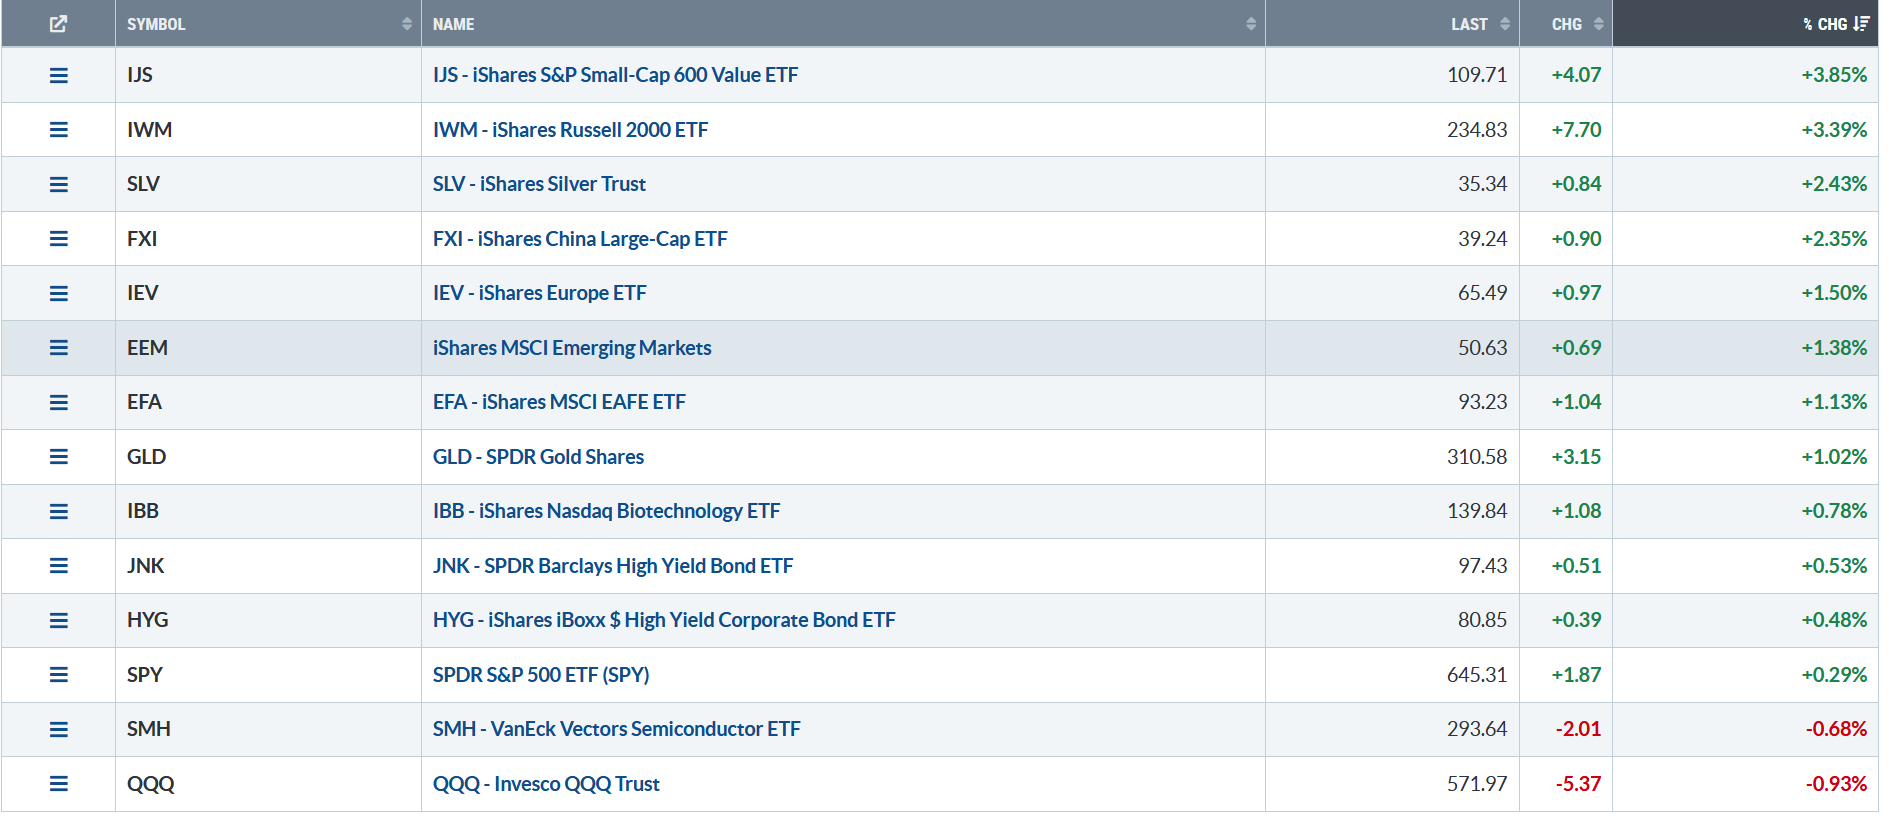Open the hamburger menu for GLD row
The width and height of the screenshot is (1888, 833).
pos(58,457)
